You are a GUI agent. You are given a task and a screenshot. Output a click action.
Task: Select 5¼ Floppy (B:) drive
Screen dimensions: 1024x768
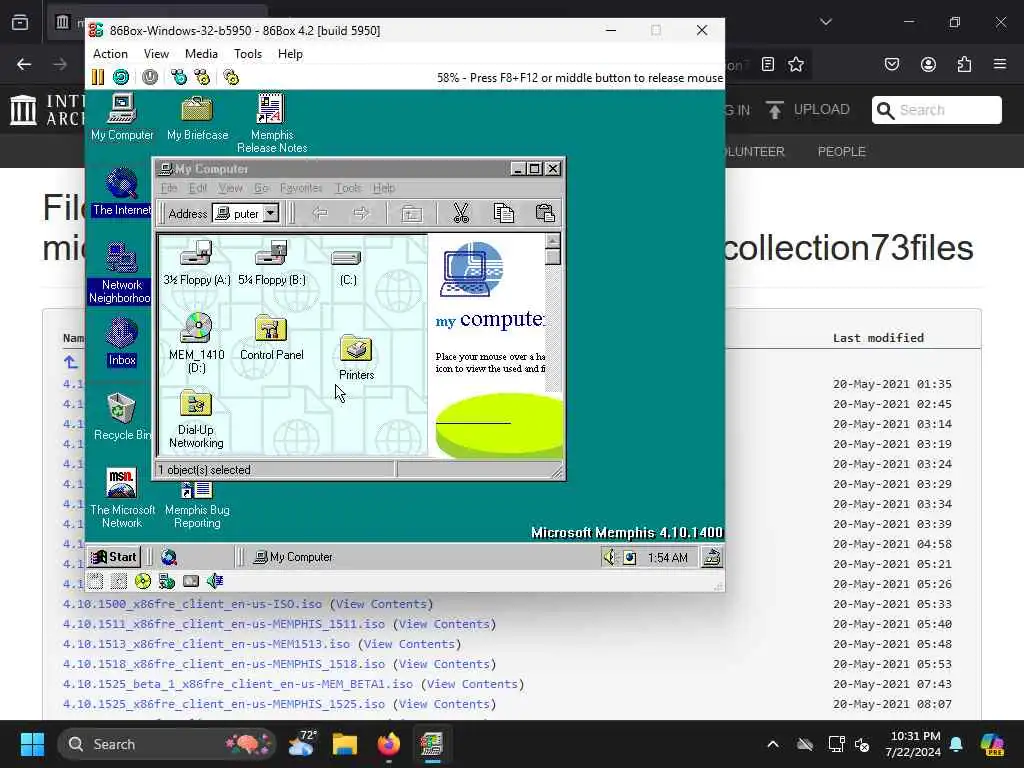pyautogui.click(x=272, y=263)
